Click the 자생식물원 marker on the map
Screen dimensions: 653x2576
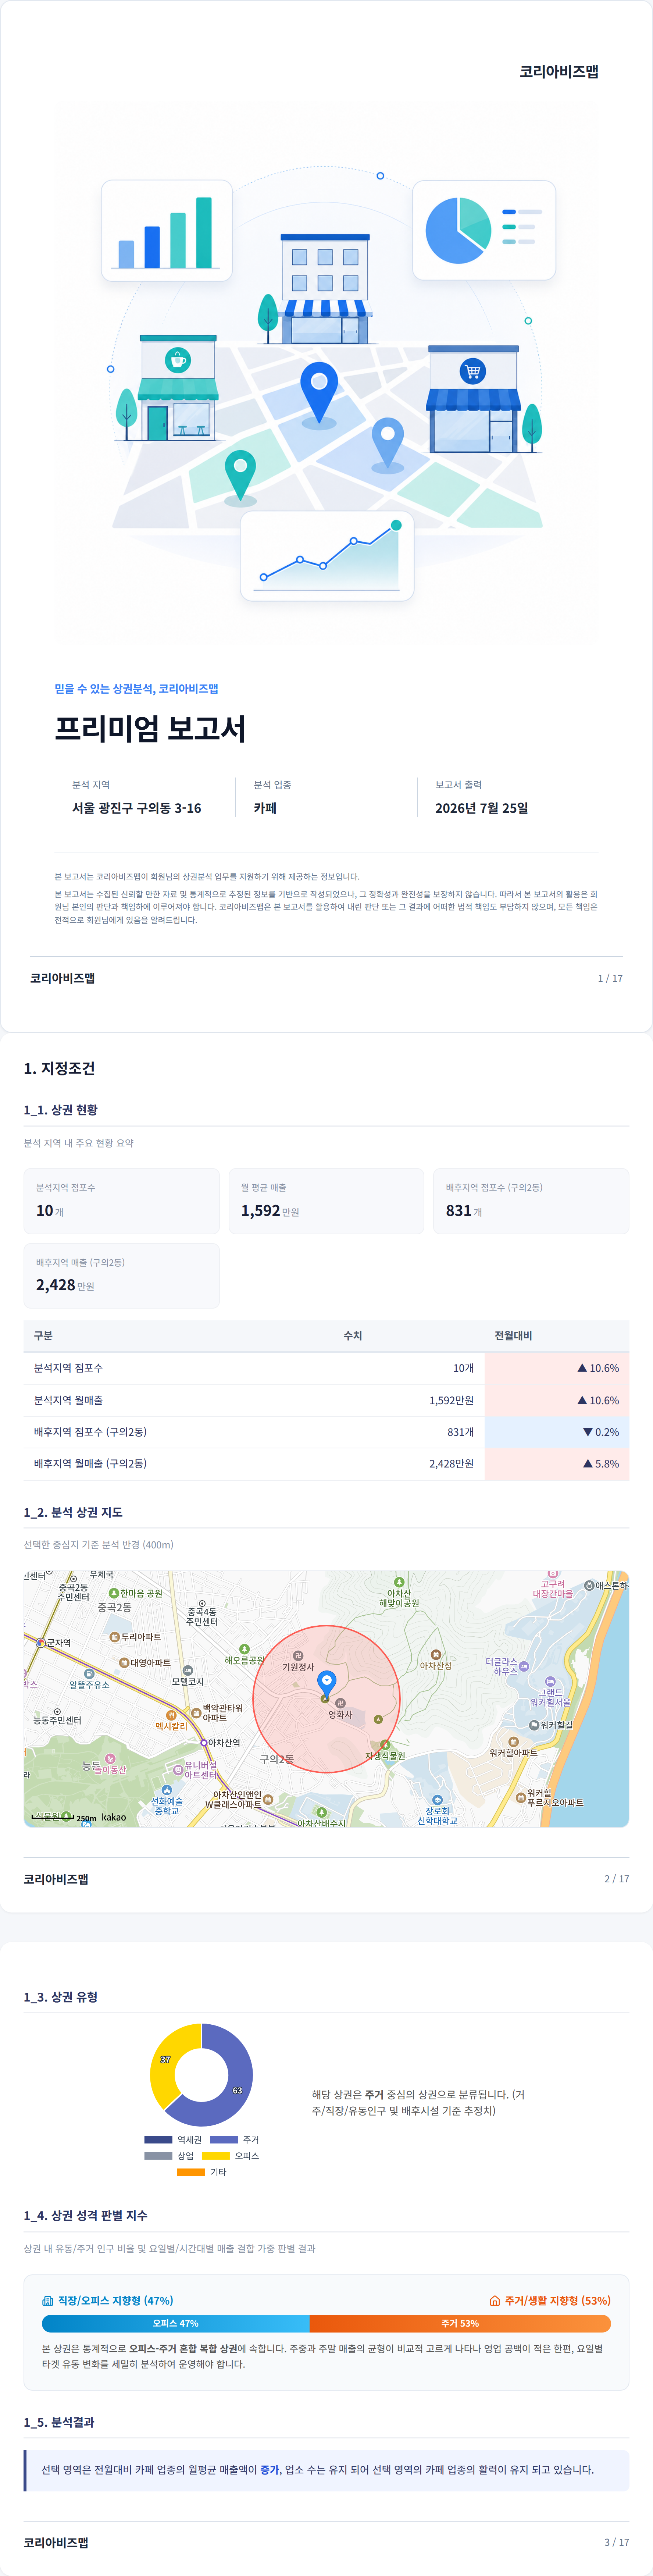[x=385, y=1745]
